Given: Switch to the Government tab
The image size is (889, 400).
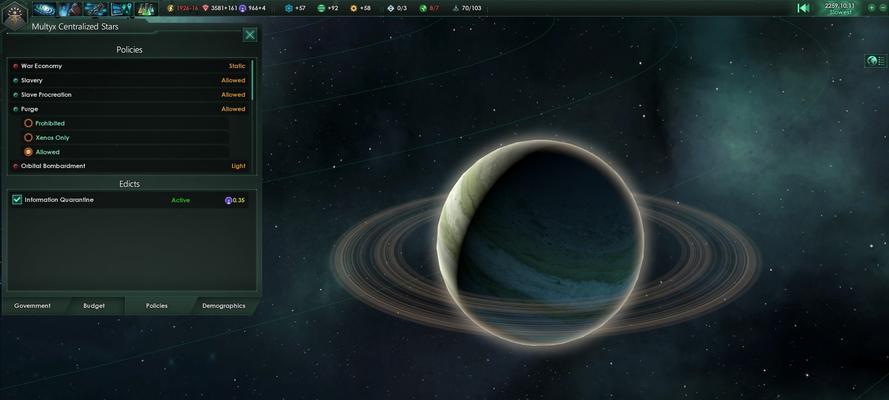Looking at the screenshot, I should (x=32, y=305).
